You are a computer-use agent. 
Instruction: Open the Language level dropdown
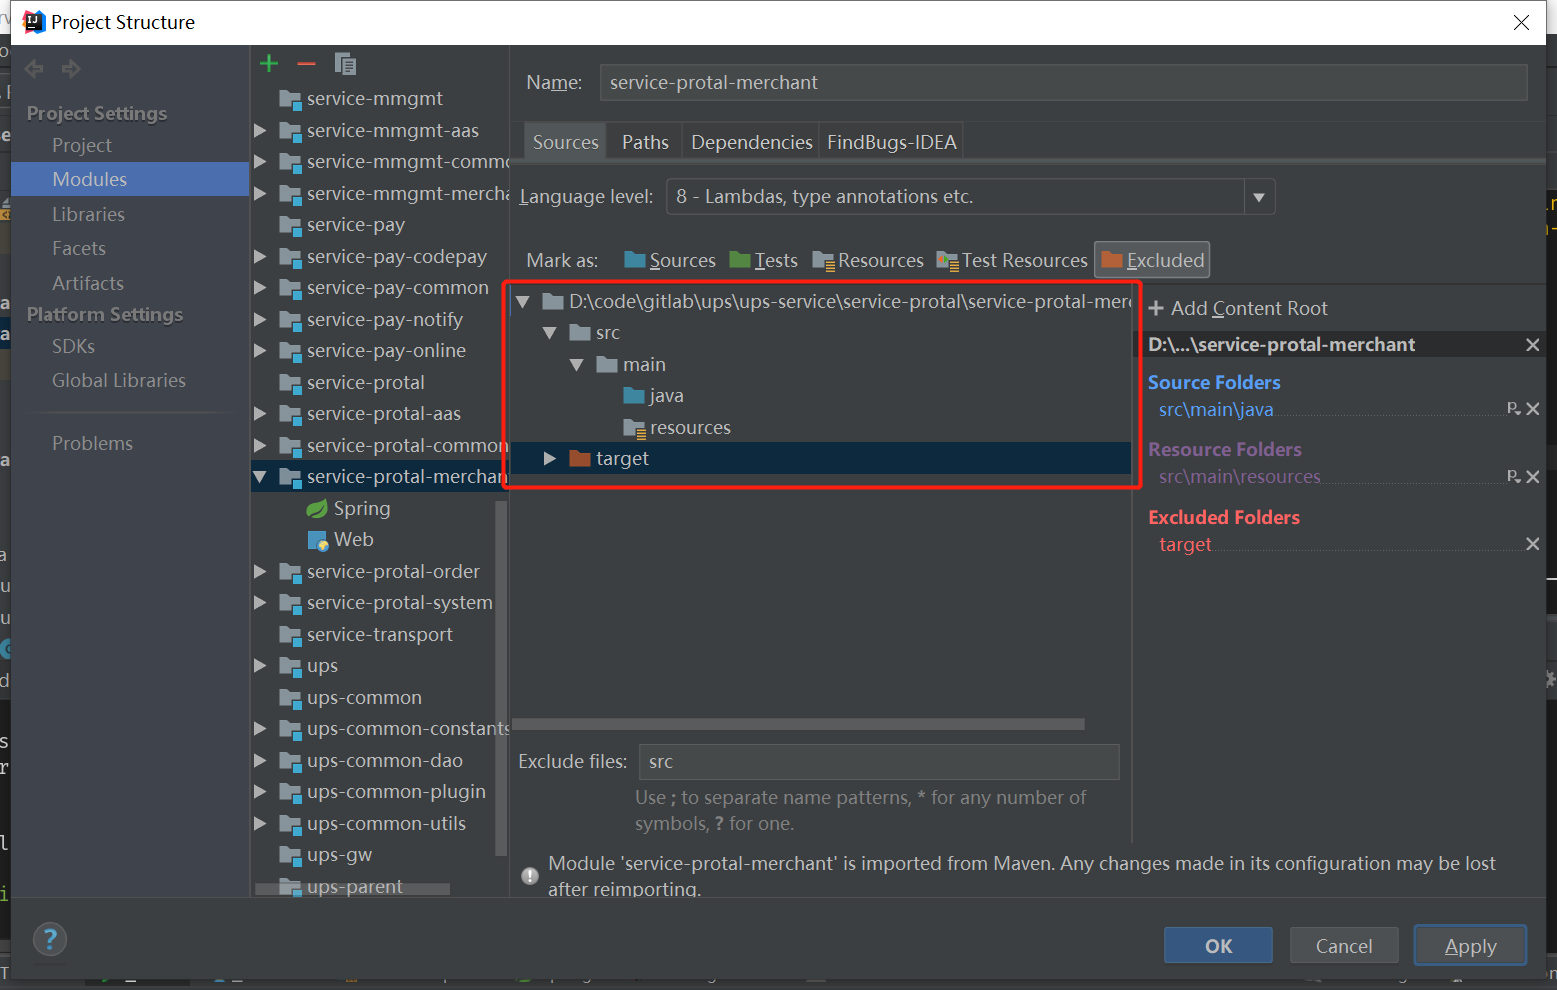(1259, 197)
